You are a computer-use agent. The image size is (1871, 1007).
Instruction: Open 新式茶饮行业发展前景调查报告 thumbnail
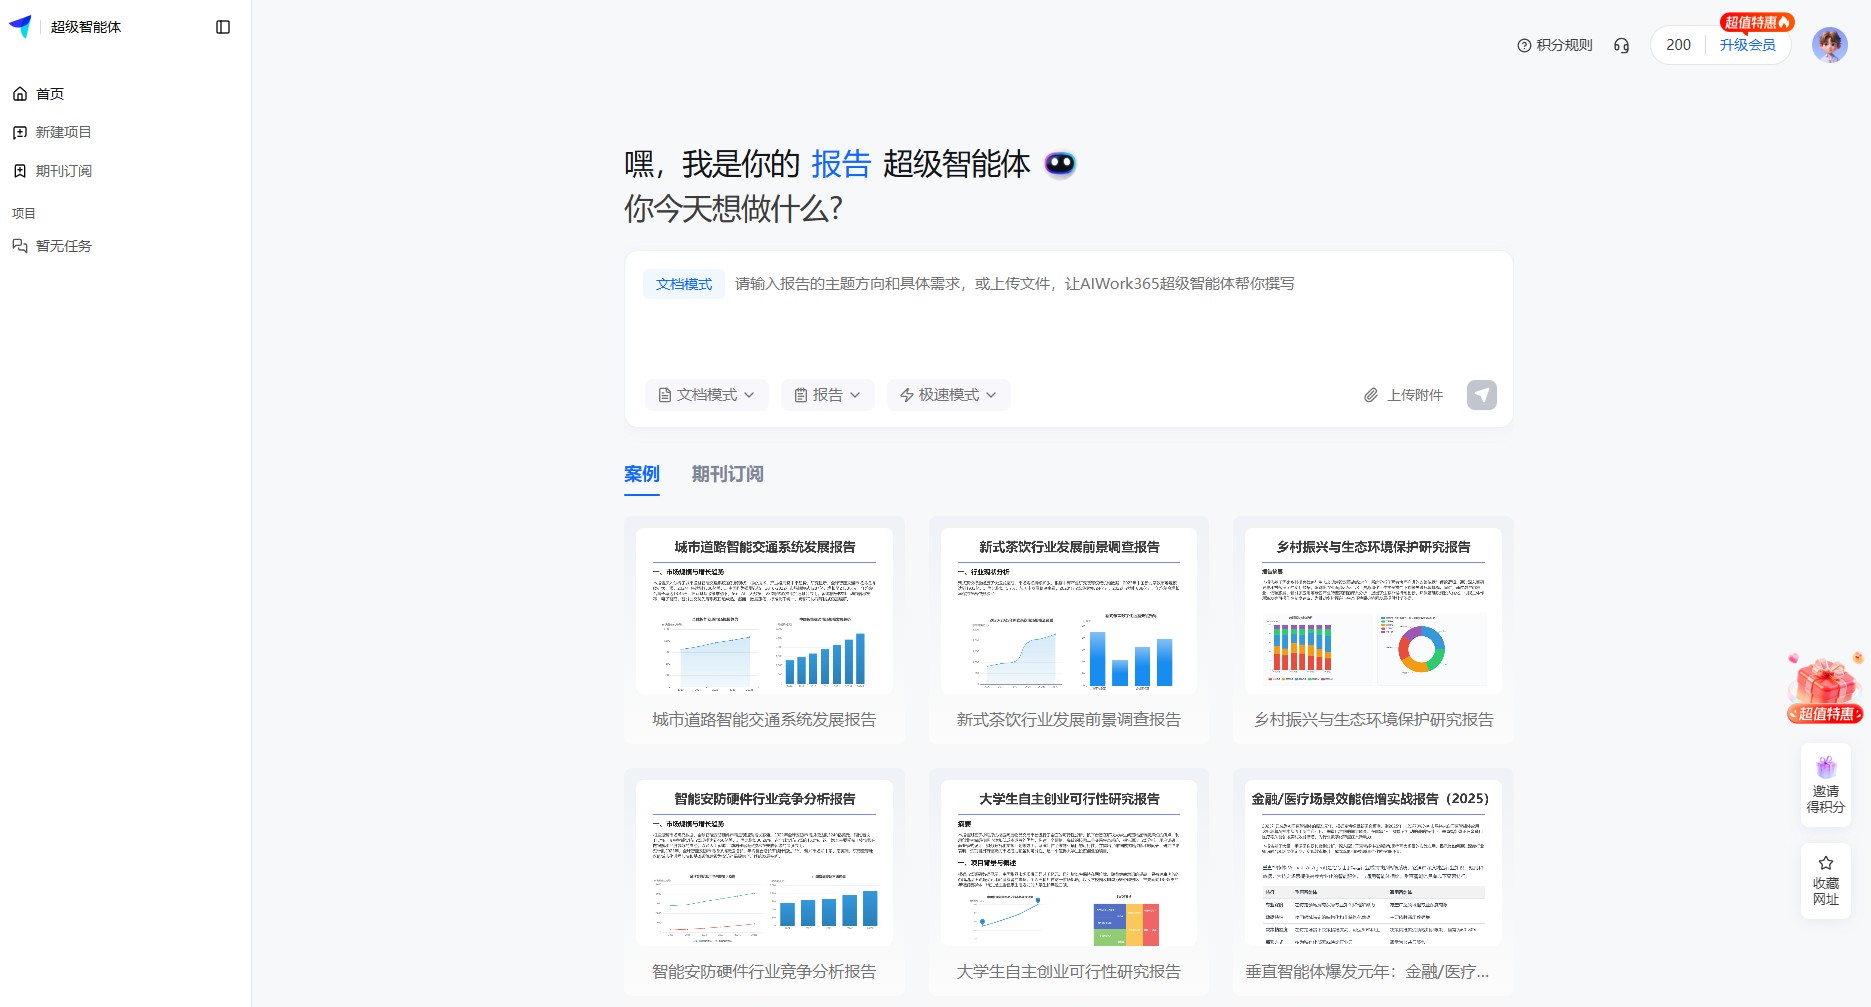tap(1069, 611)
